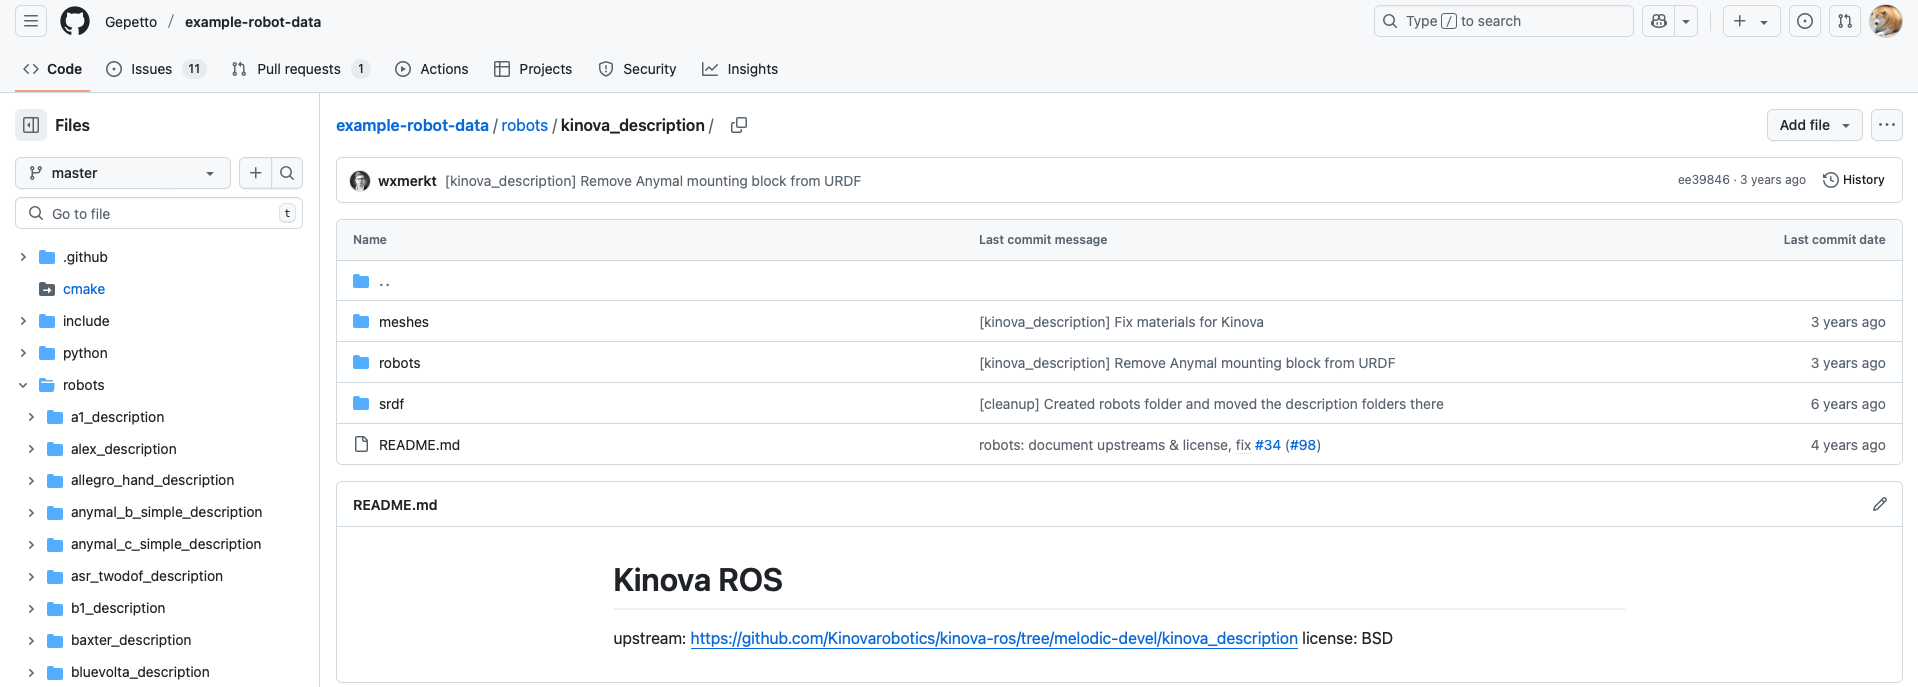The height and width of the screenshot is (687, 1918).
Task: Open the cleanup Created robots folder commit
Action: (1211, 404)
